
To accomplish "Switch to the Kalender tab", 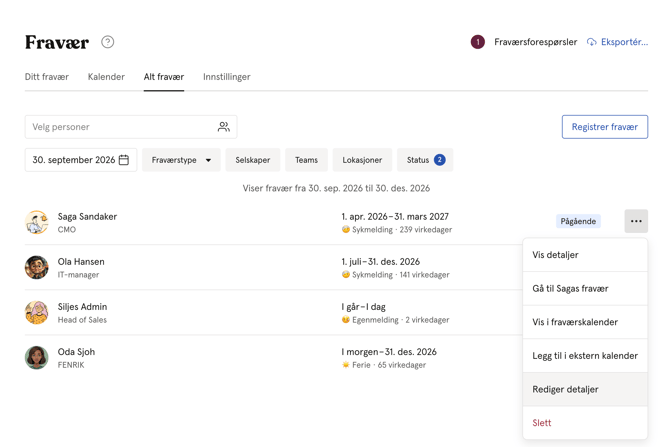I will [106, 77].
